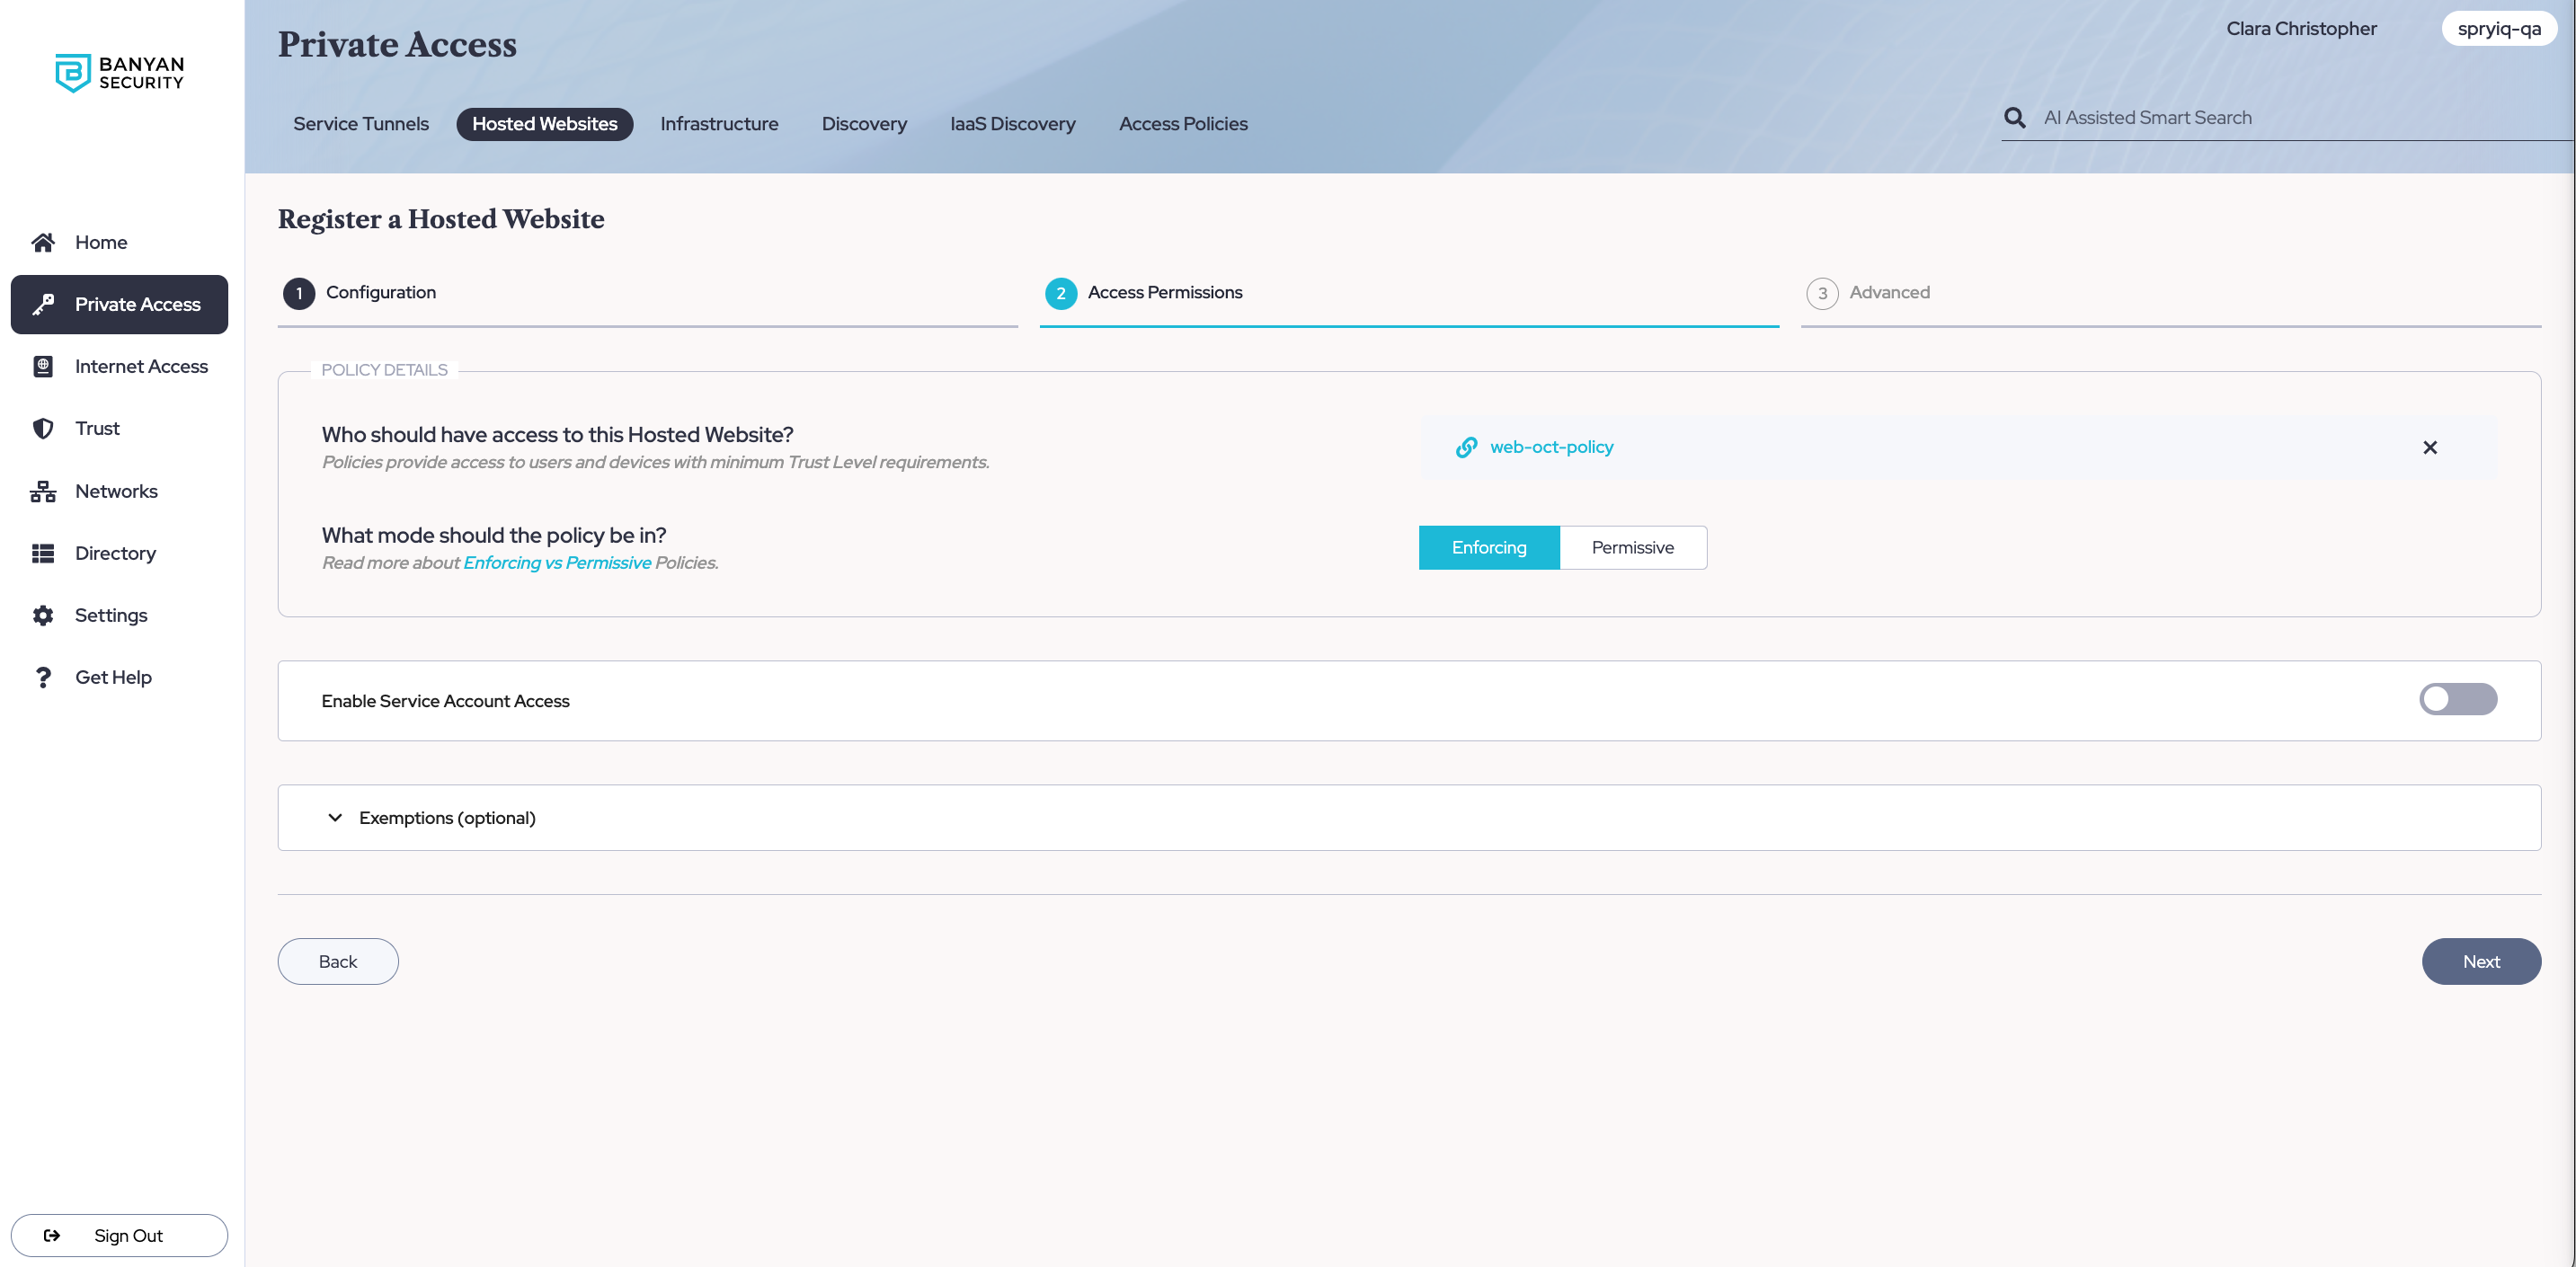The width and height of the screenshot is (2576, 1267).
Task: Open the spryiq-qa org selector
Action: (2498, 29)
